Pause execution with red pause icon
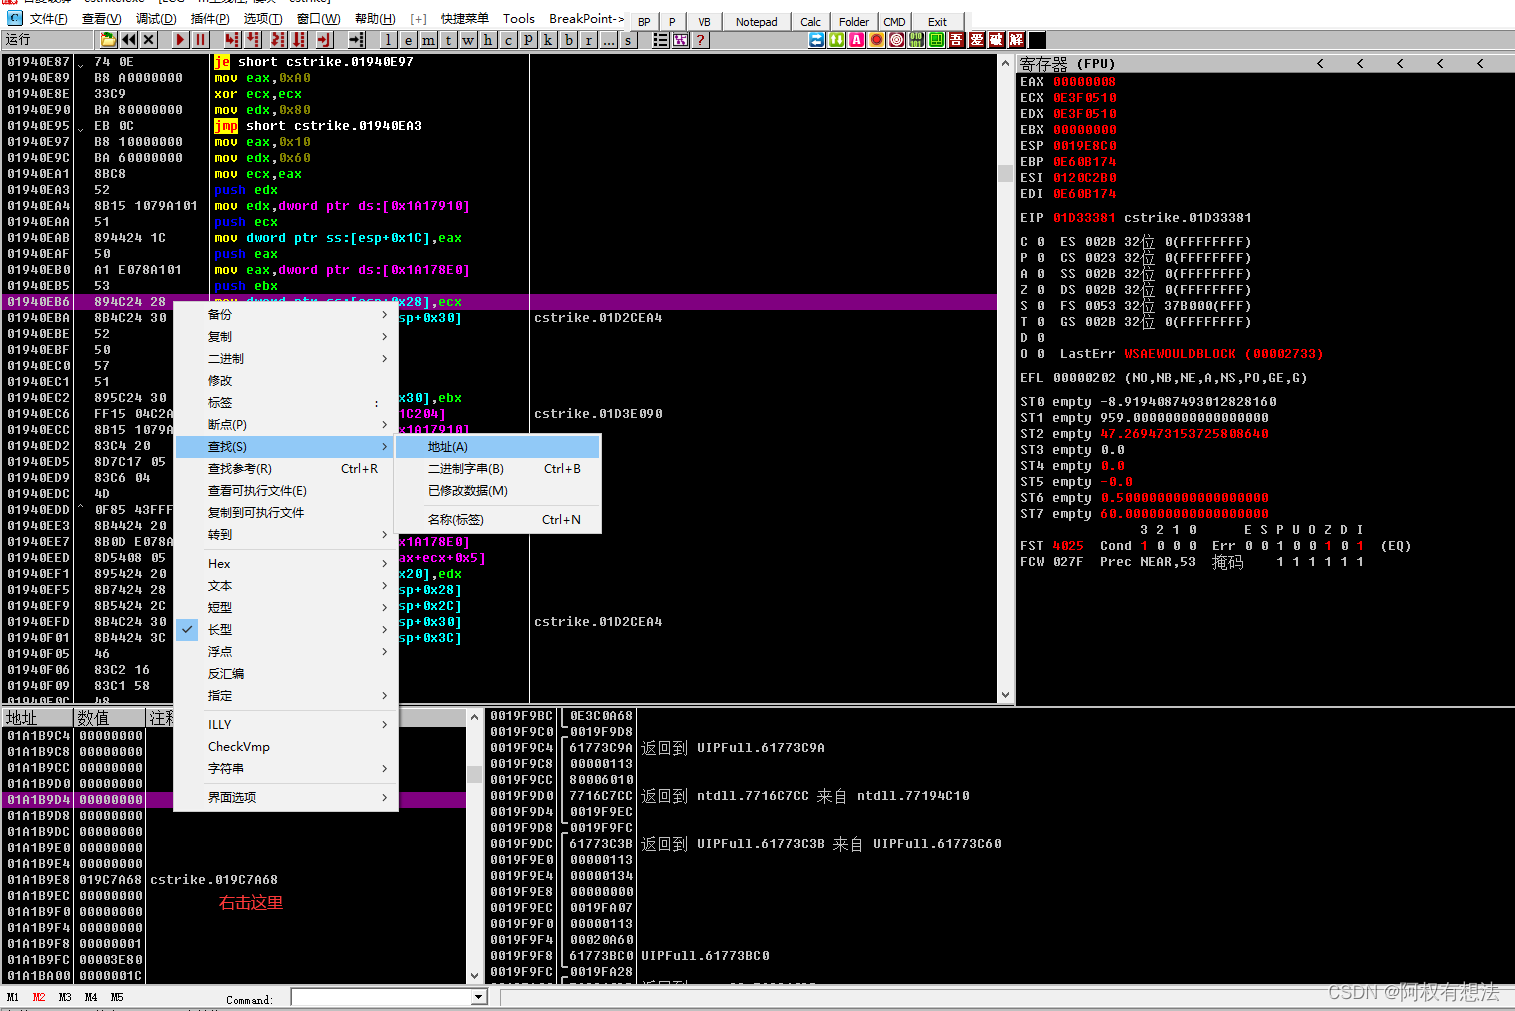This screenshot has height=1011, width=1515. pyautogui.click(x=200, y=40)
